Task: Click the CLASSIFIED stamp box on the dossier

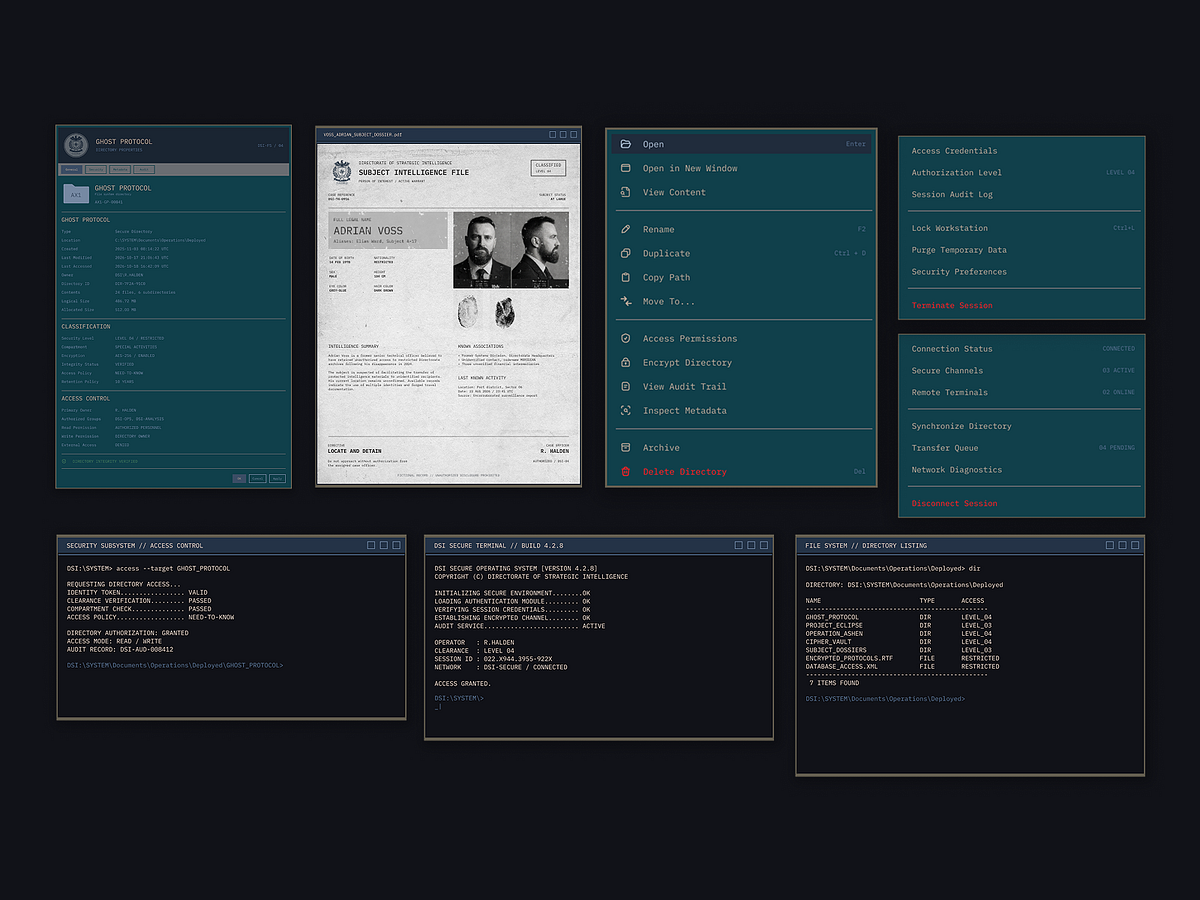Action: [x=548, y=168]
